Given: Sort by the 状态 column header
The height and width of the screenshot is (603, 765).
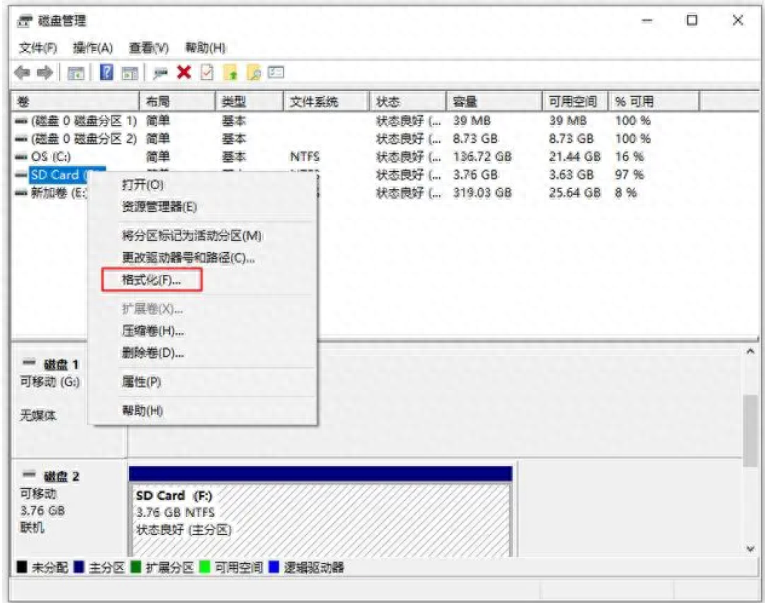Looking at the screenshot, I should (408, 101).
